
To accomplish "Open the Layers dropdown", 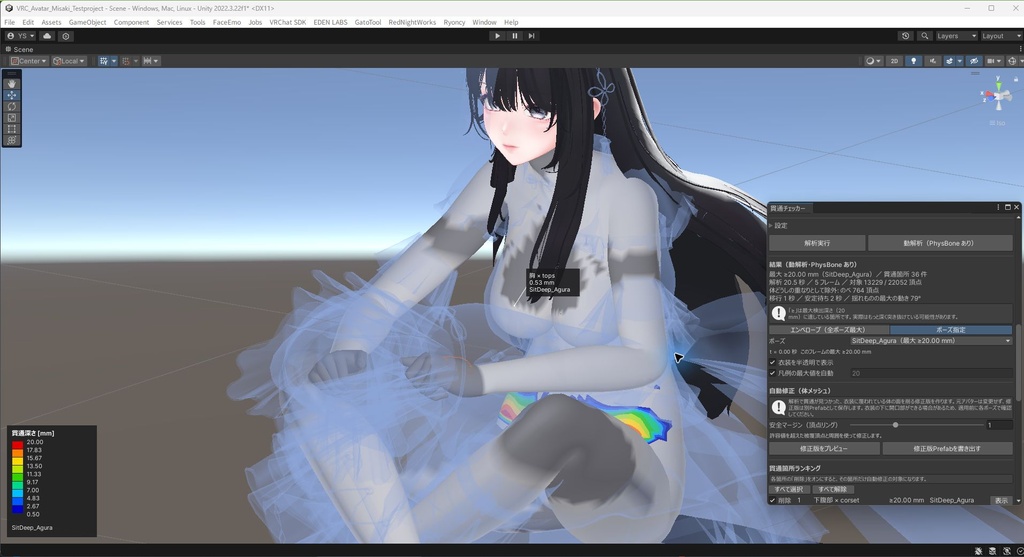I will [957, 36].
